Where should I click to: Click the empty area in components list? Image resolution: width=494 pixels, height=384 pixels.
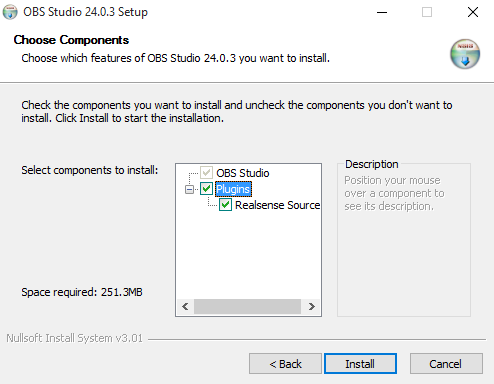[x=248, y=255]
